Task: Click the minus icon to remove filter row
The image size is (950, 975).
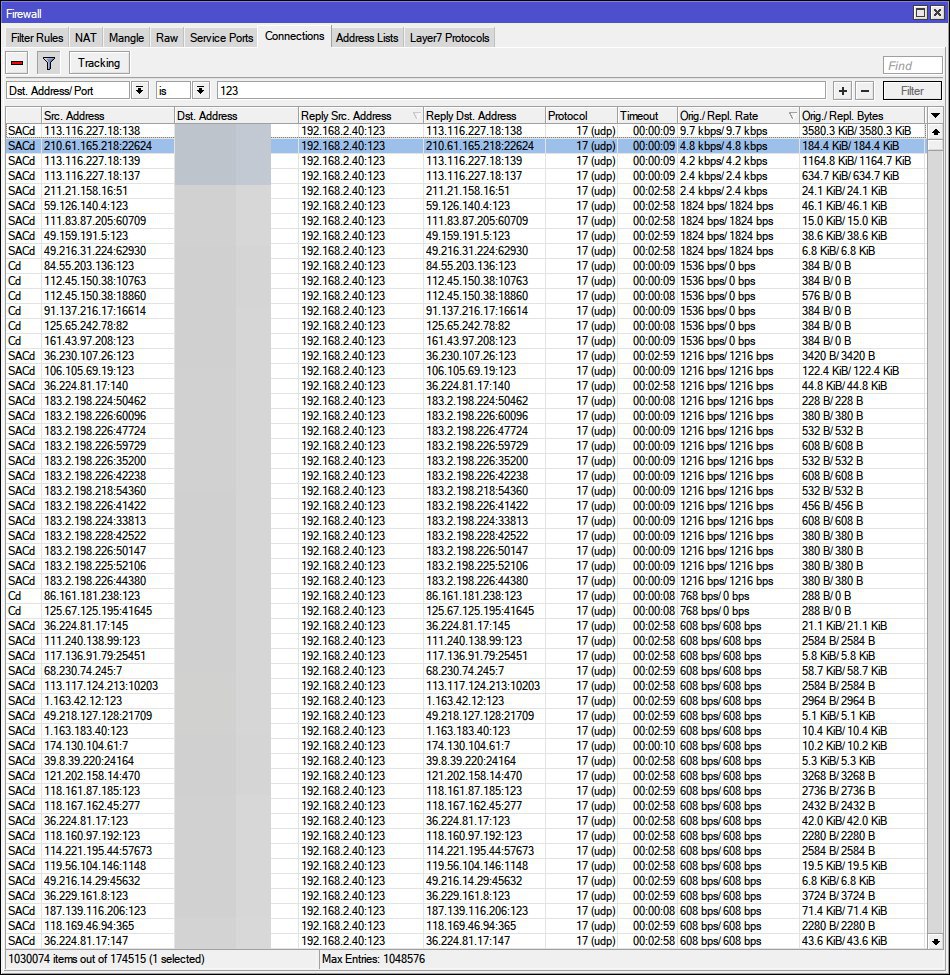Action: point(865,91)
